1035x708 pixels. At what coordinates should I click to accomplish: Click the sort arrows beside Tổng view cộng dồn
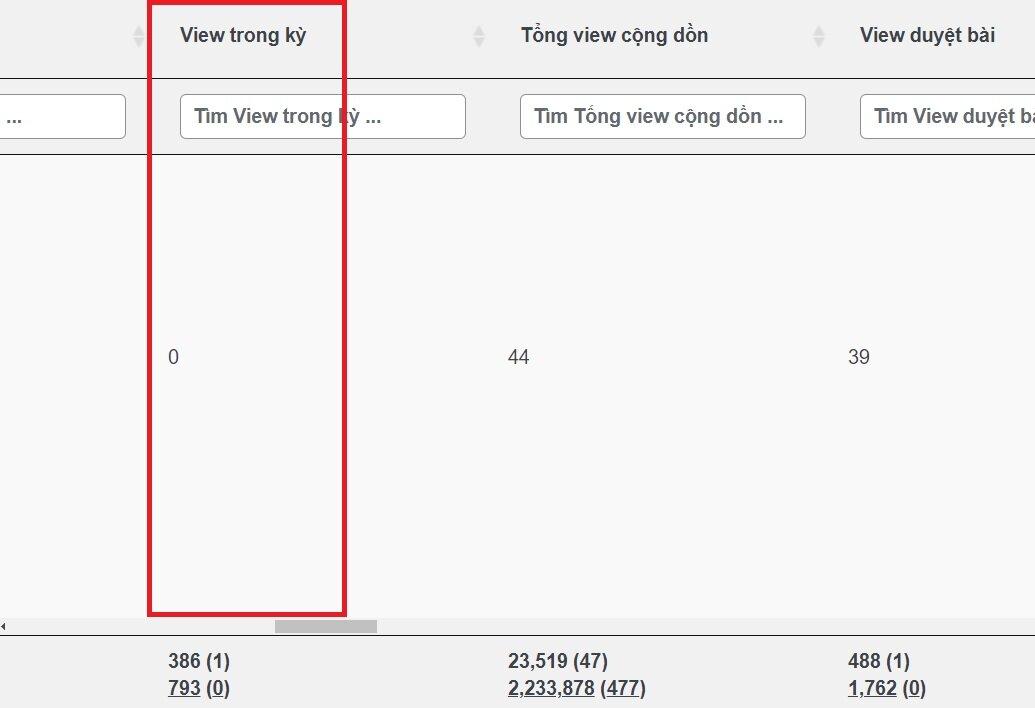click(x=819, y=35)
